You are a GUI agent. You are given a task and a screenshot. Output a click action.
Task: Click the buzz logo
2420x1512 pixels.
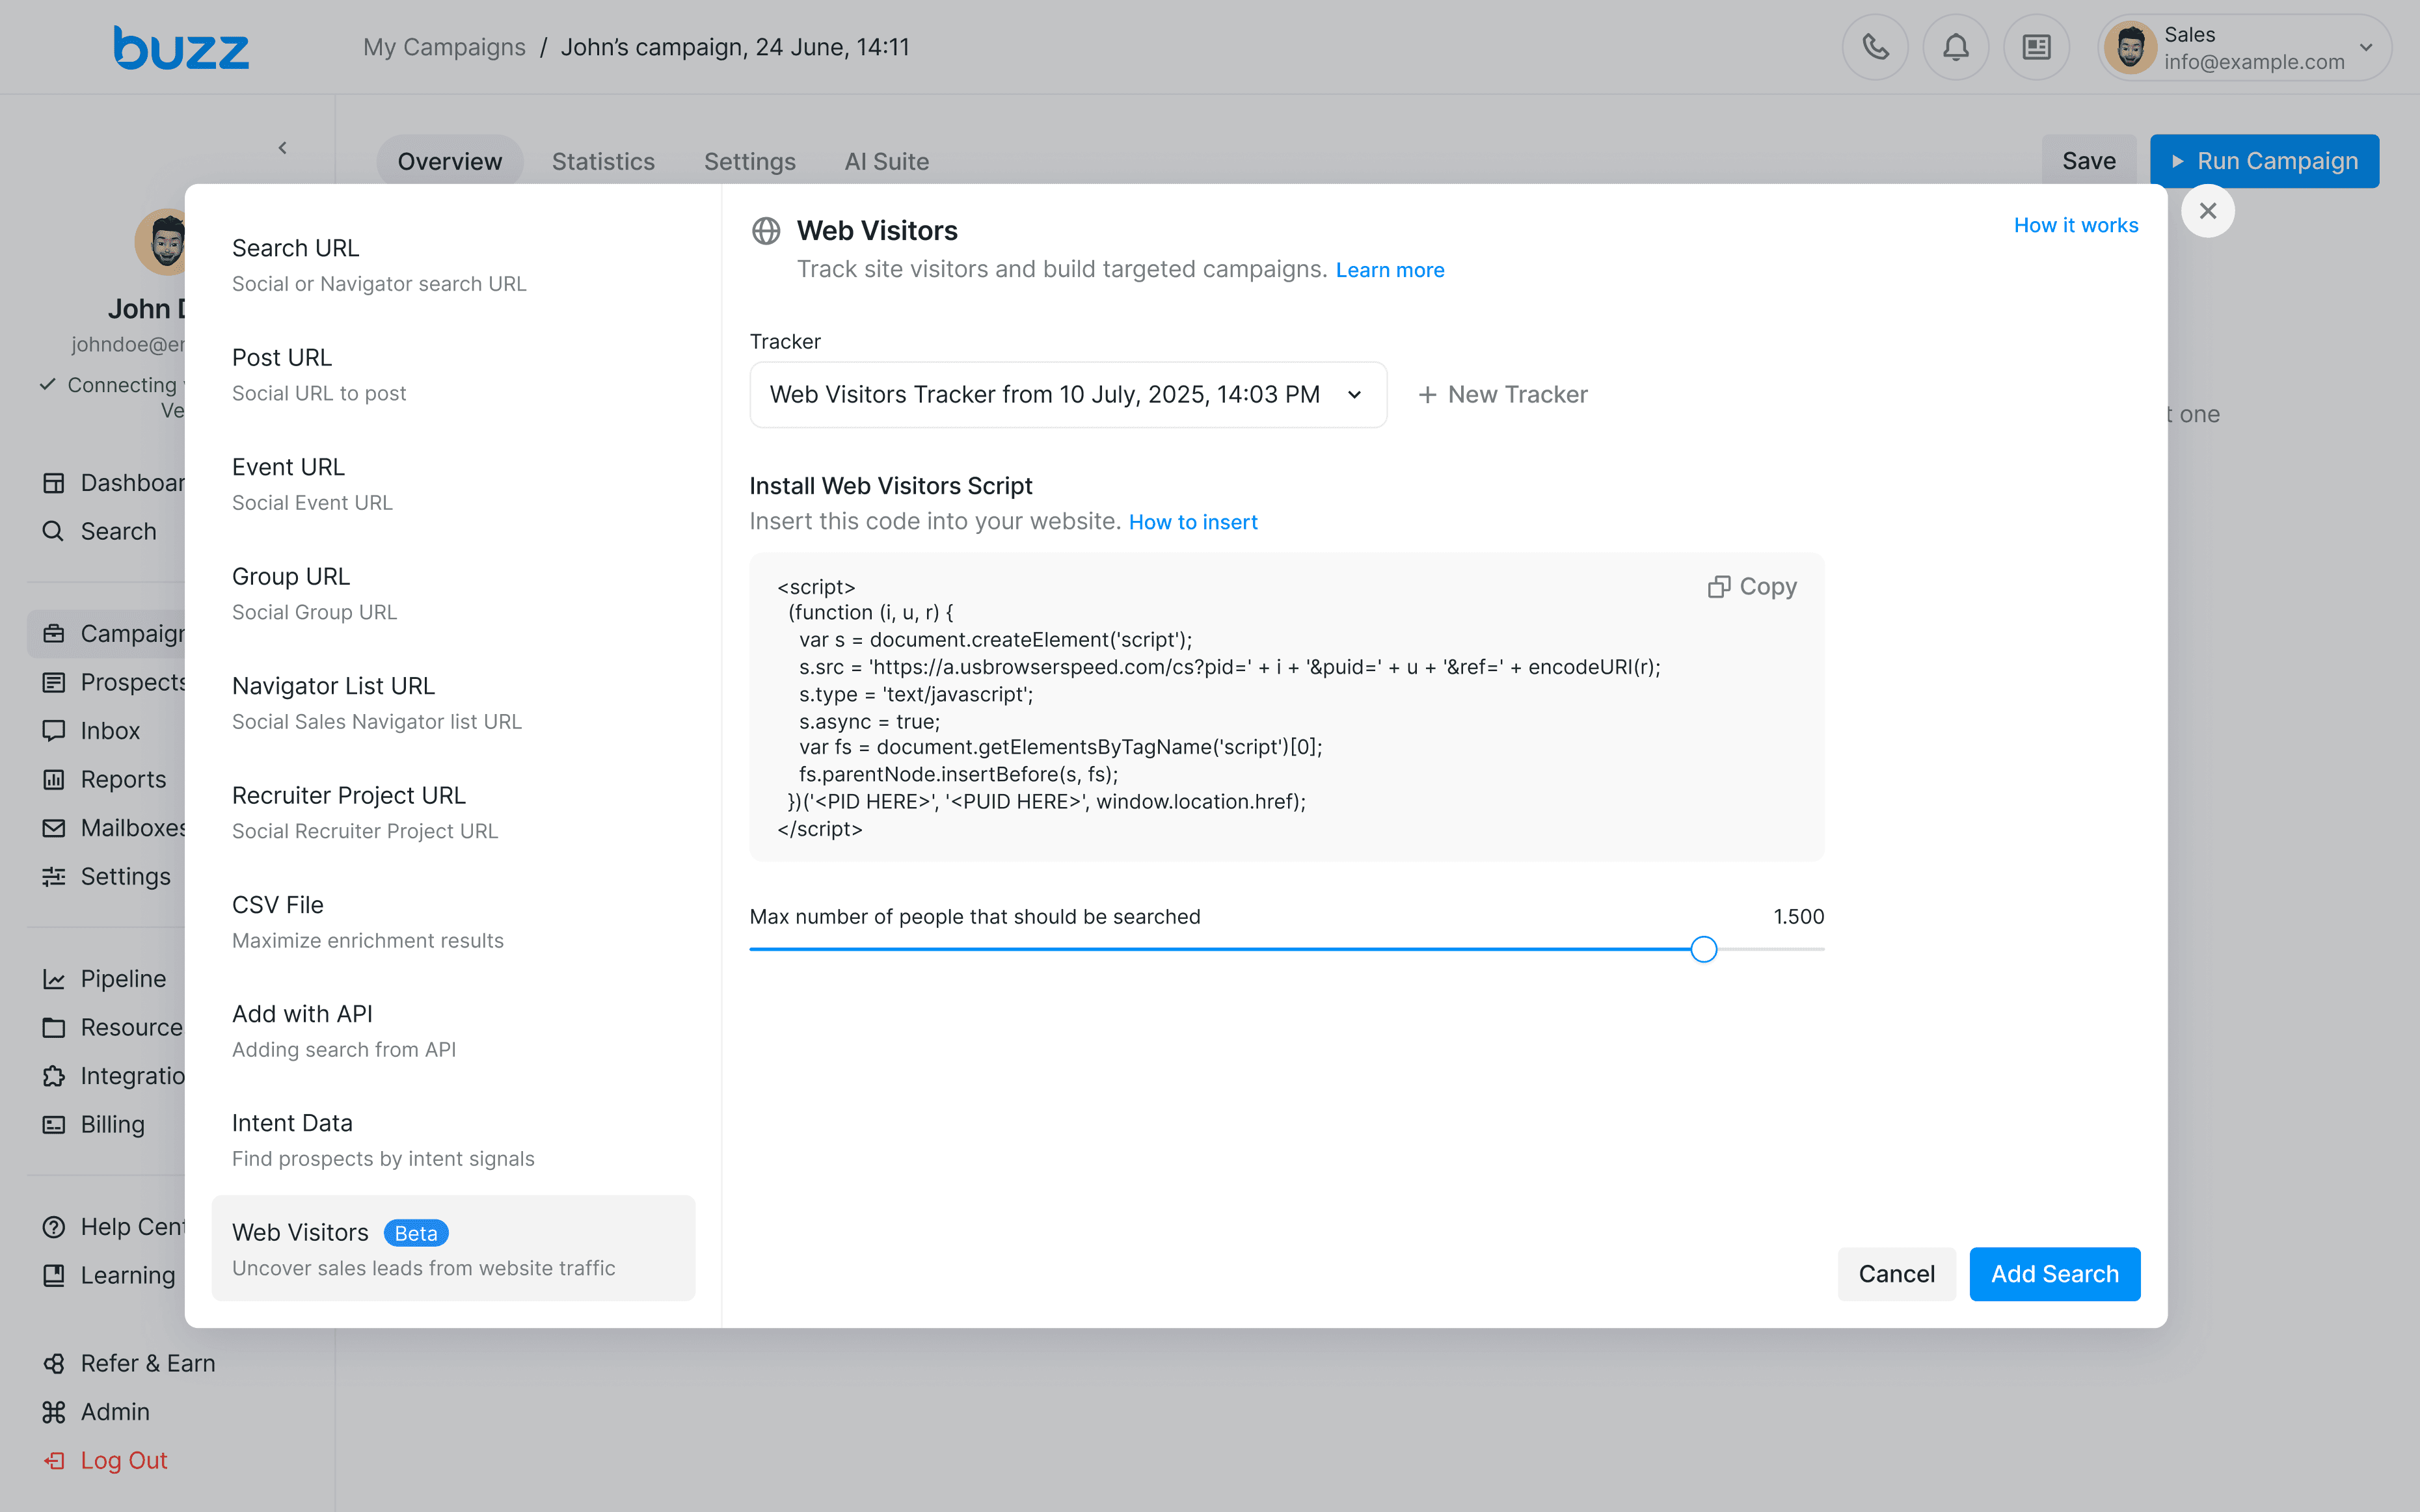(x=181, y=48)
